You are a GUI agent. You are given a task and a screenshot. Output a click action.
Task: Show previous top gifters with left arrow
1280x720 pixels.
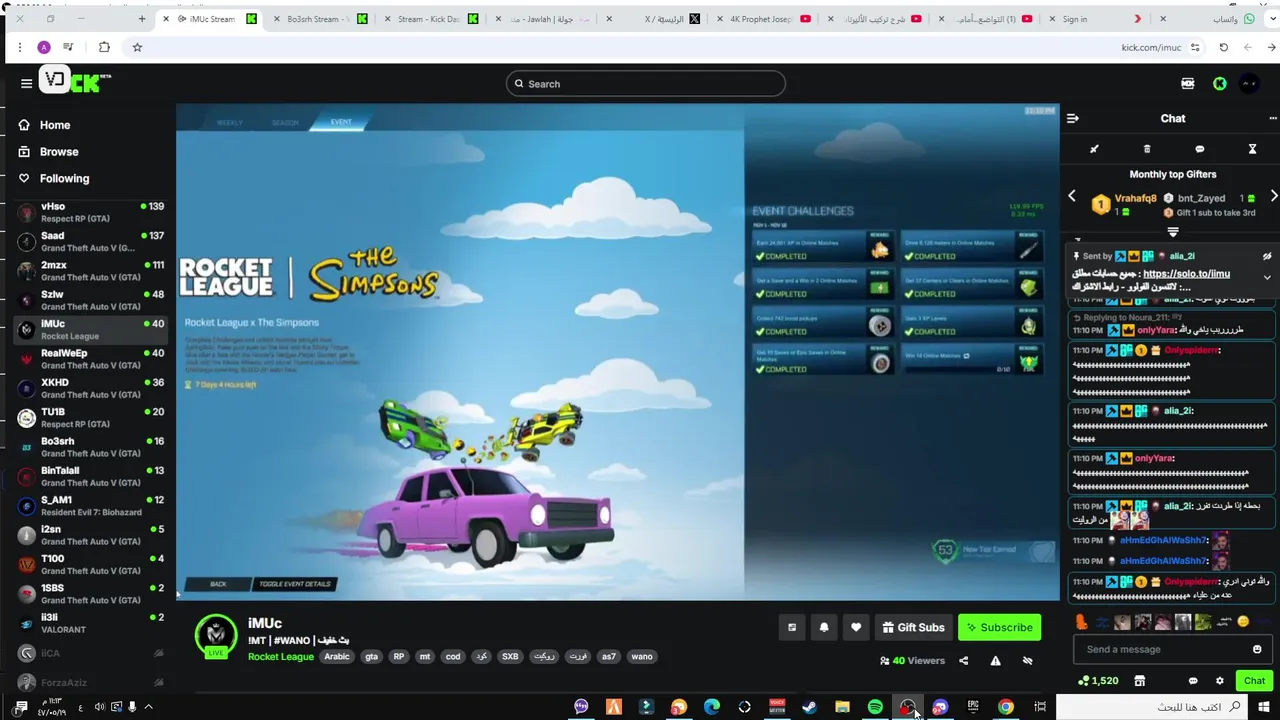1072,196
